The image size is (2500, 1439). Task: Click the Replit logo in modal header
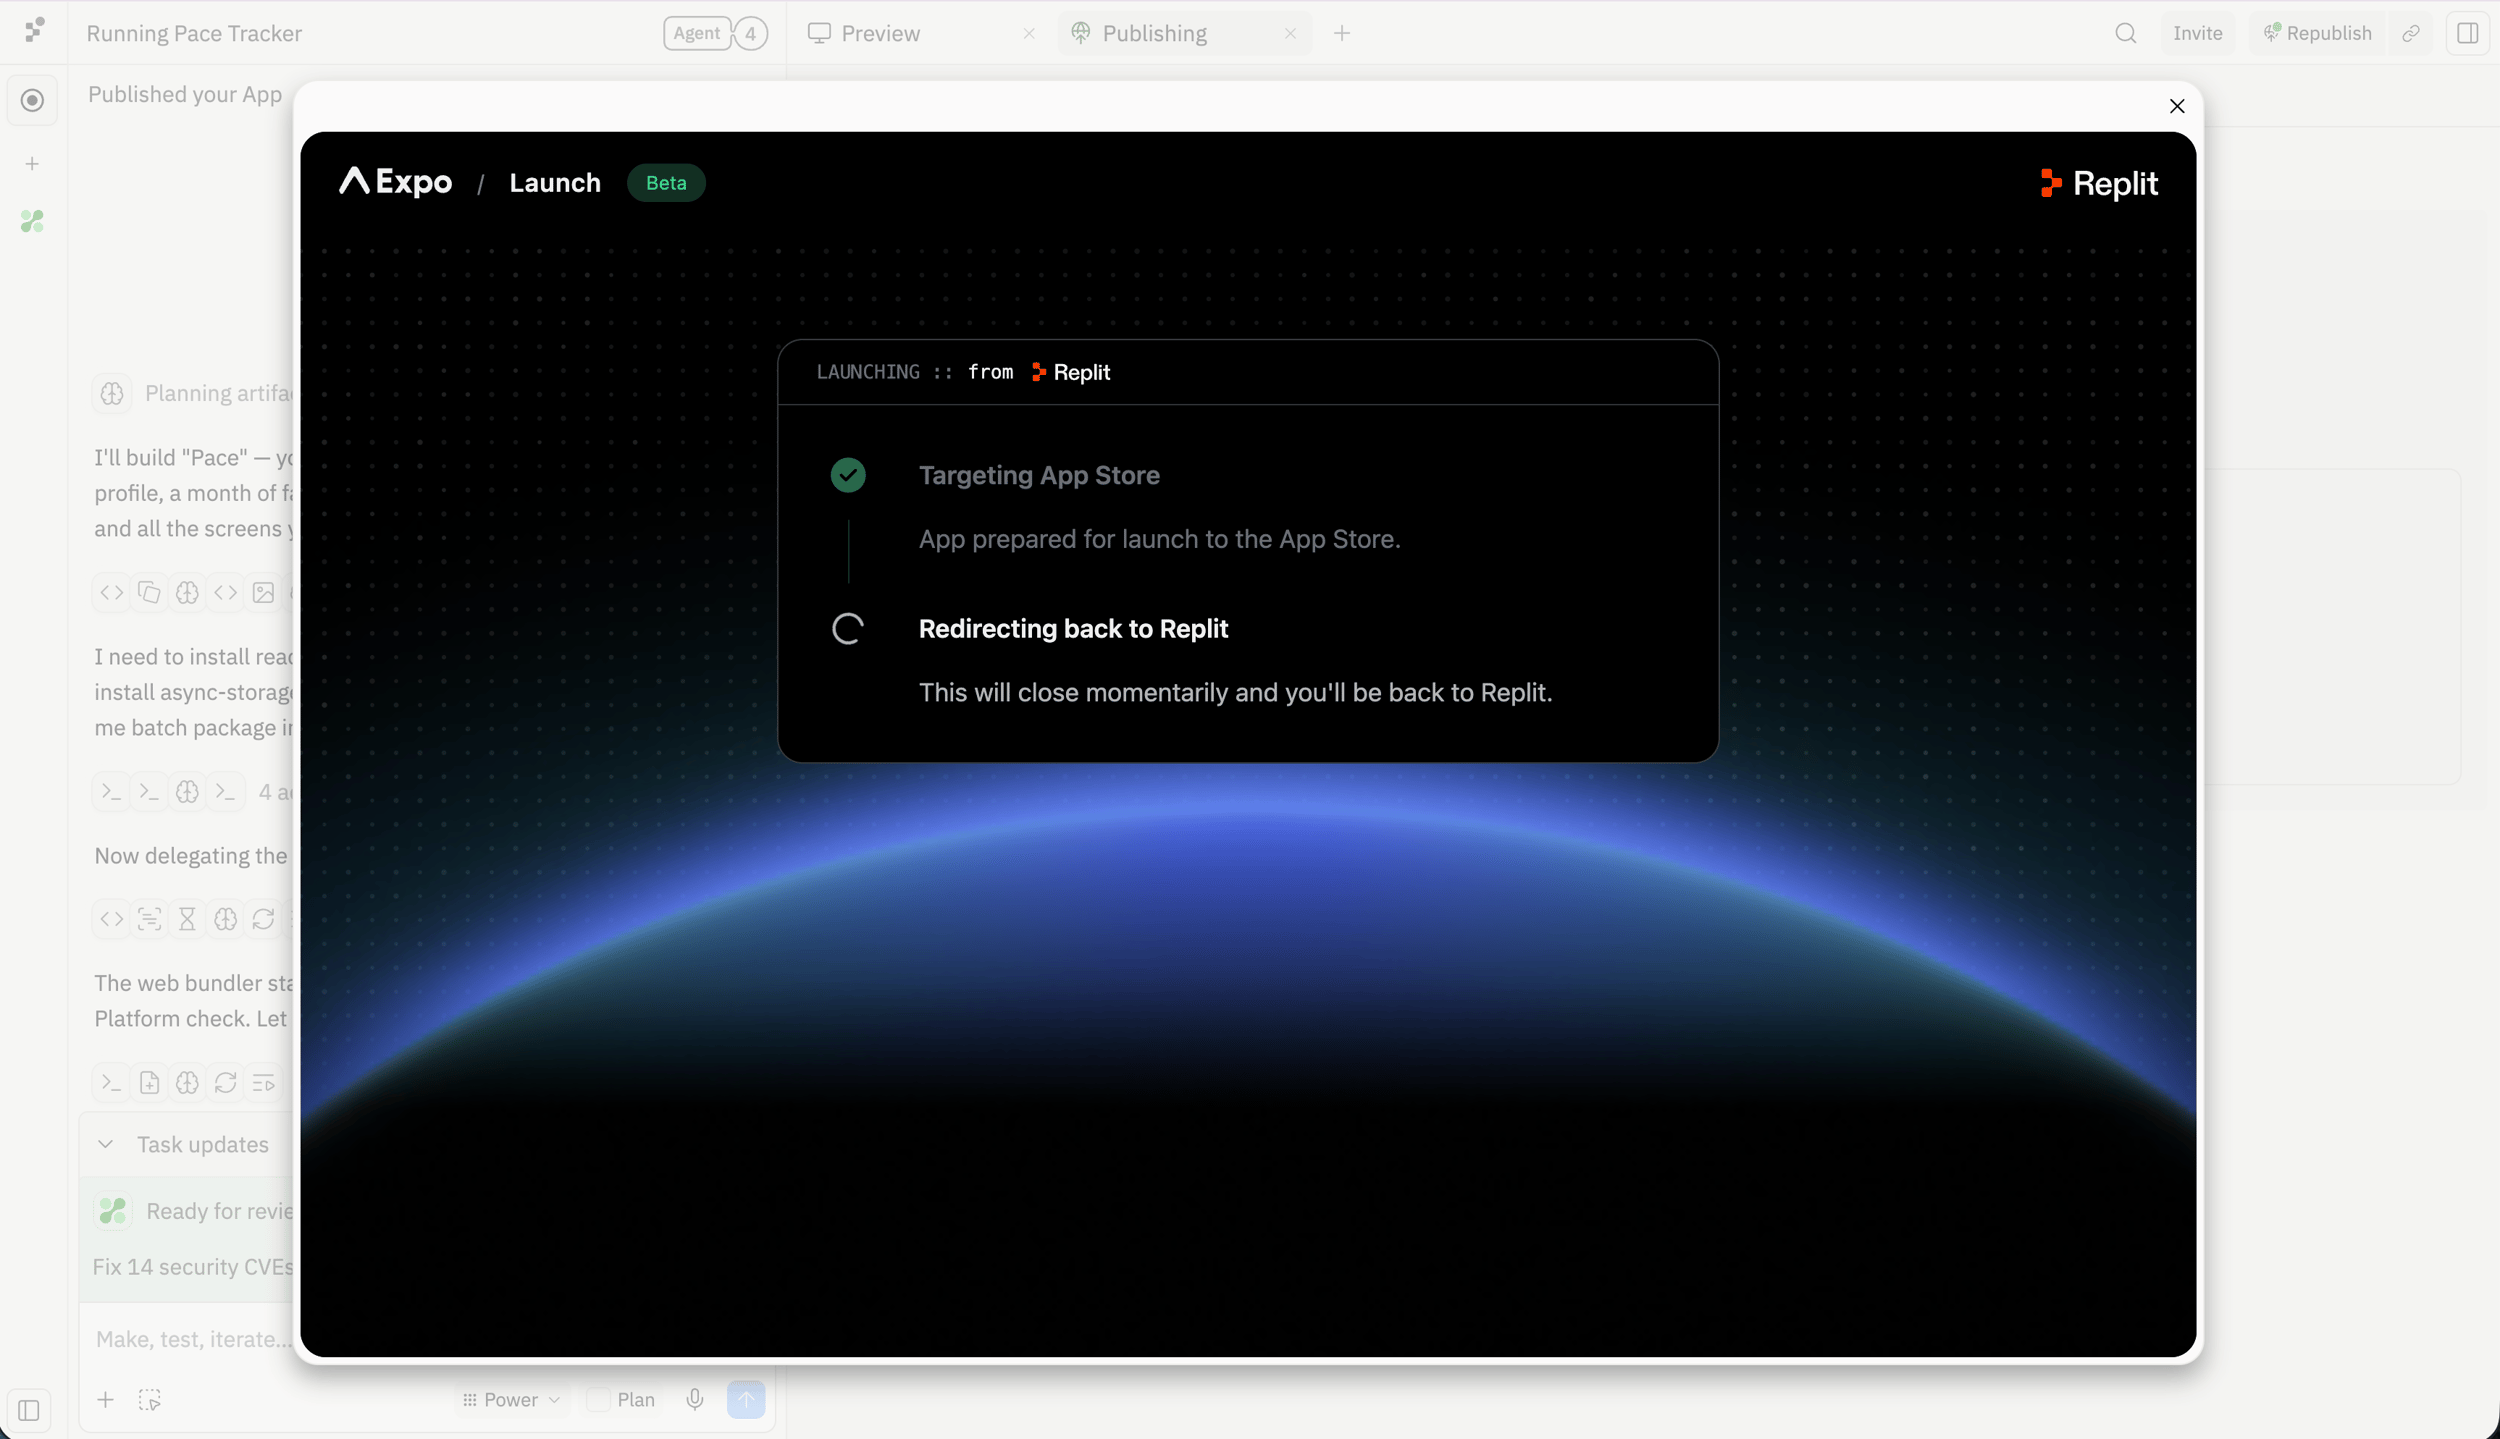click(2099, 184)
